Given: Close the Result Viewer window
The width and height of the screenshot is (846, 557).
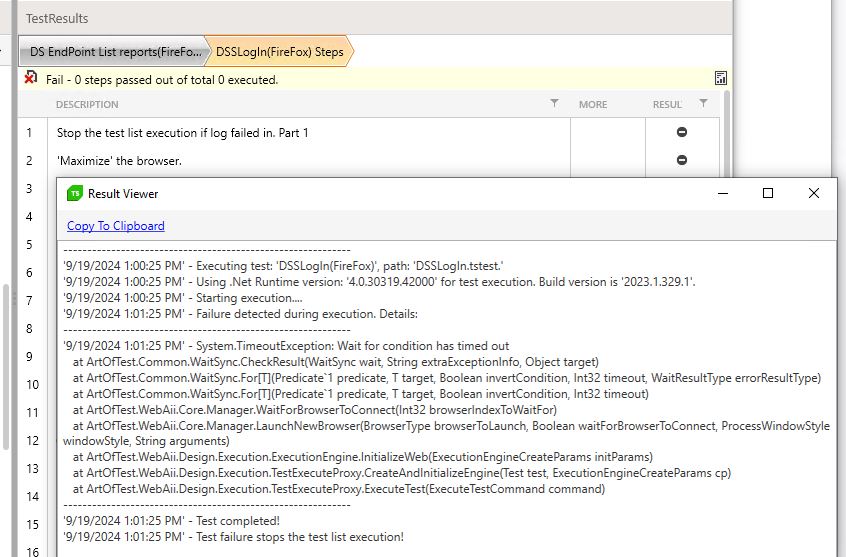Looking at the screenshot, I should coord(814,194).
